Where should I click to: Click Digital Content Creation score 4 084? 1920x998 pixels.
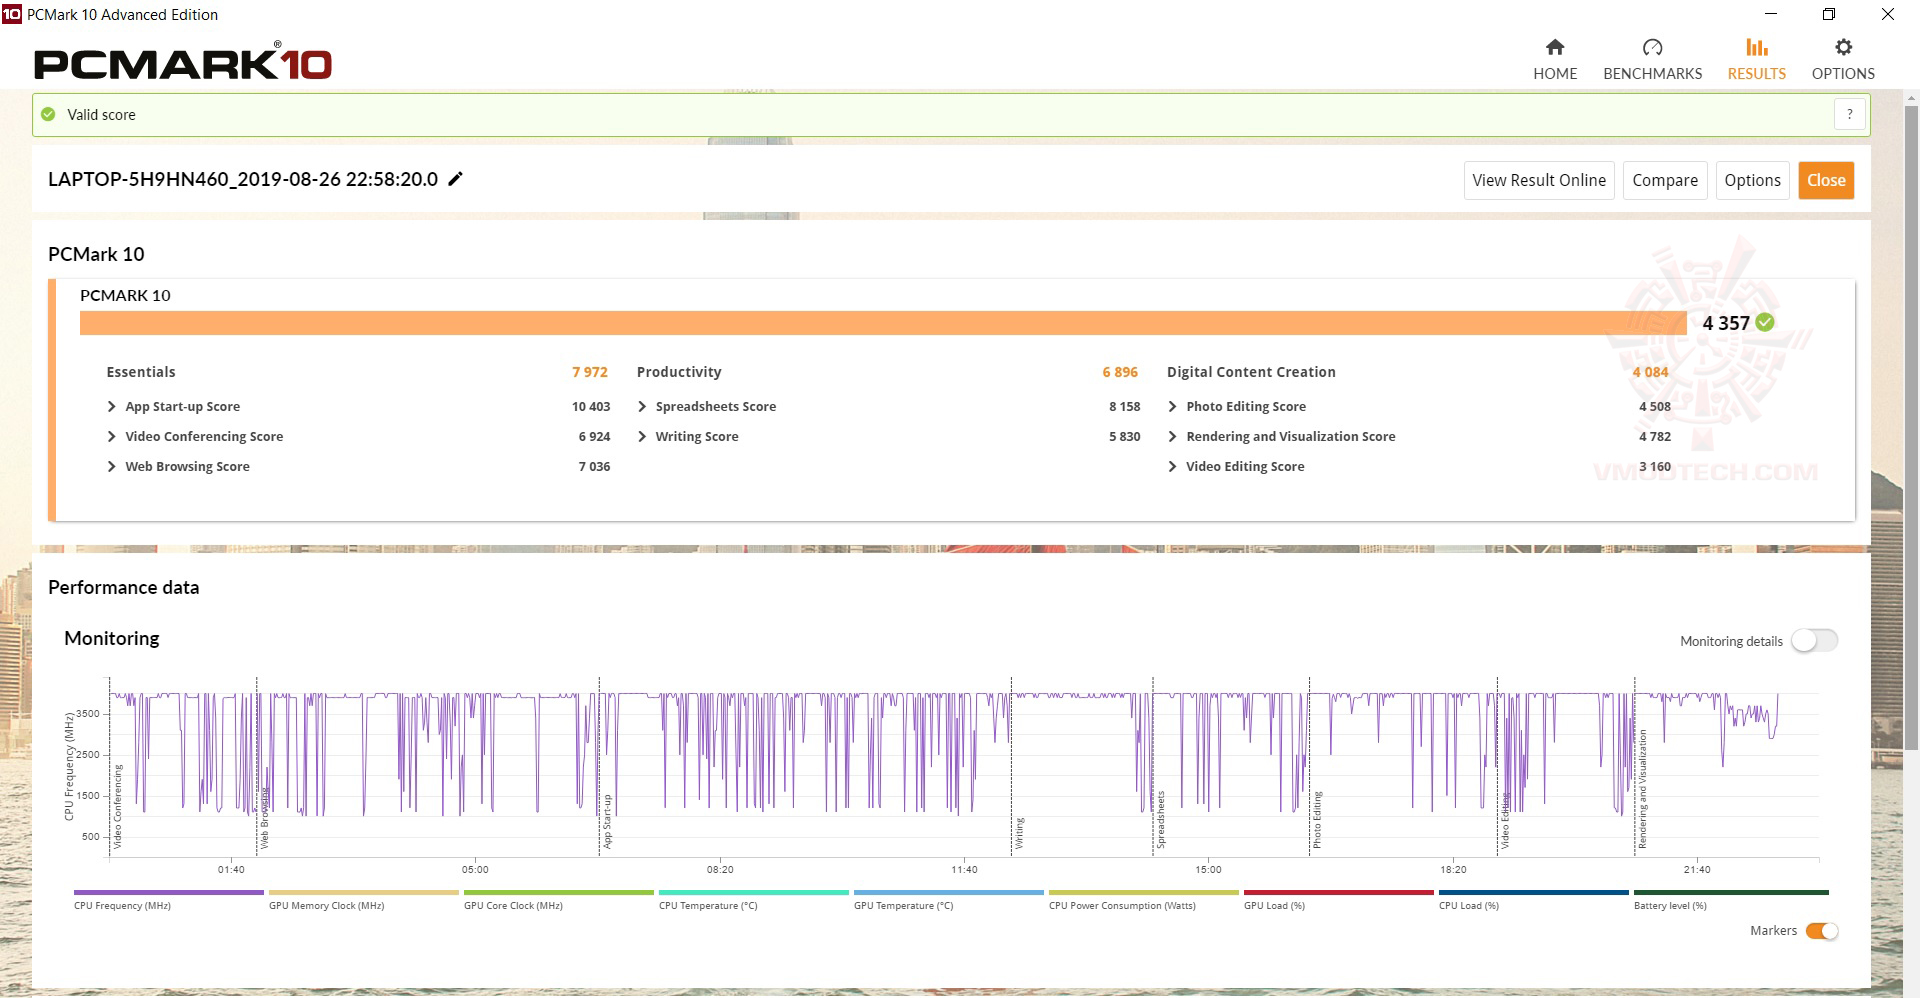[x=1650, y=372]
